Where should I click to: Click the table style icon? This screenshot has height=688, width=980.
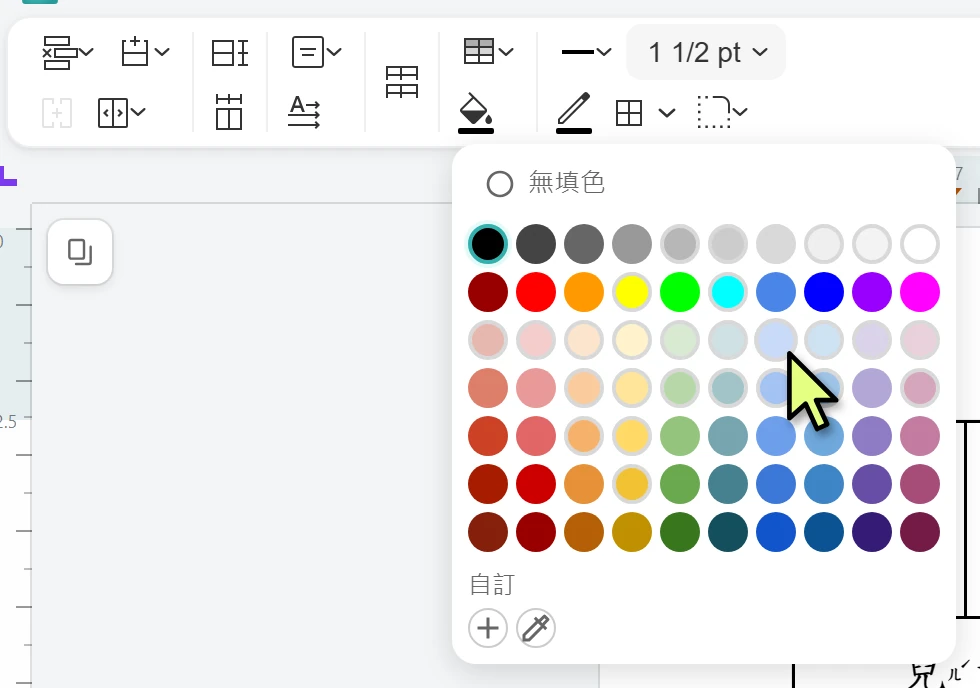479,51
